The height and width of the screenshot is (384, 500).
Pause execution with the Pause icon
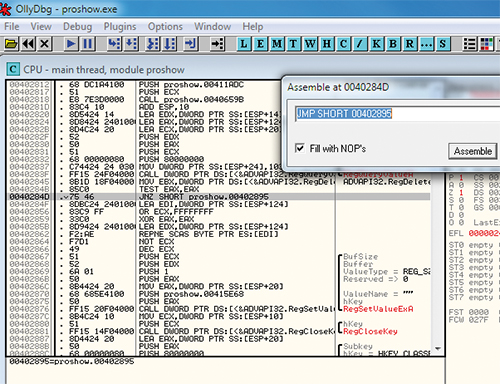(x=88, y=44)
